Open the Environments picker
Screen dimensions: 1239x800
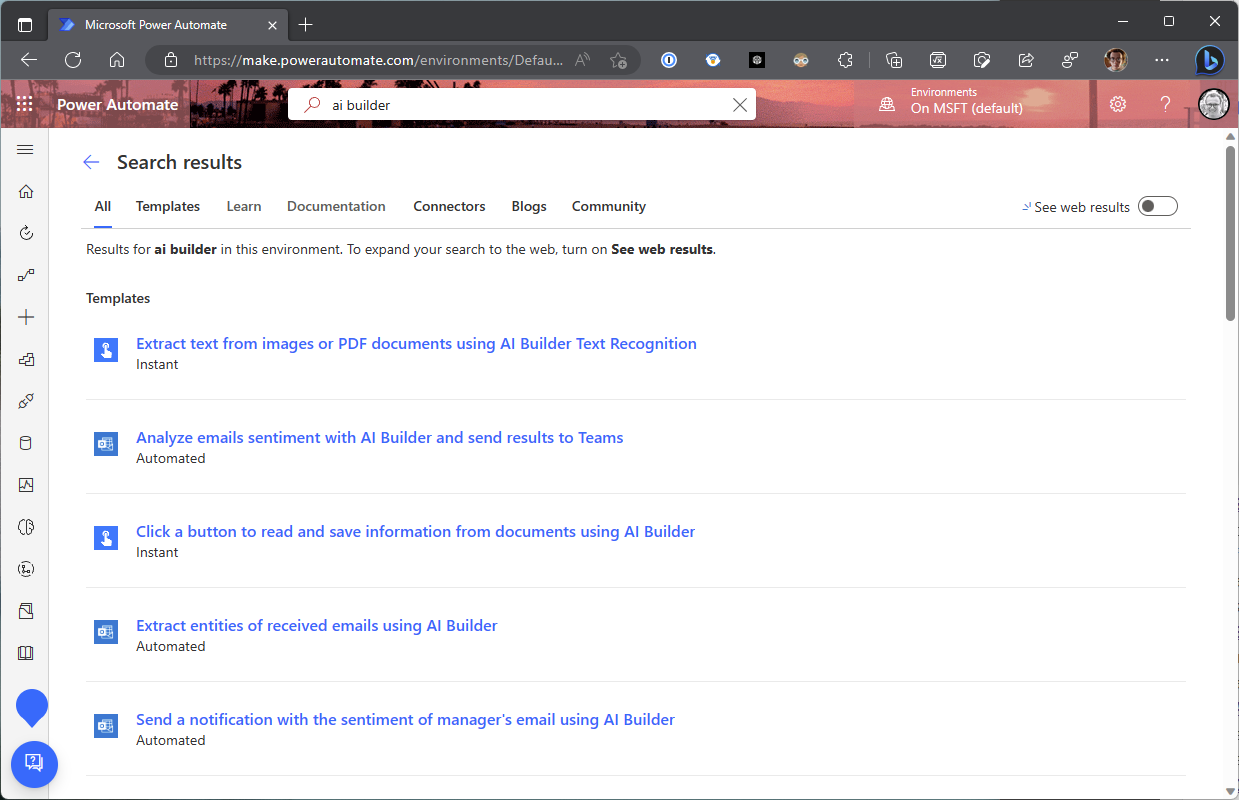tap(952, 100)
